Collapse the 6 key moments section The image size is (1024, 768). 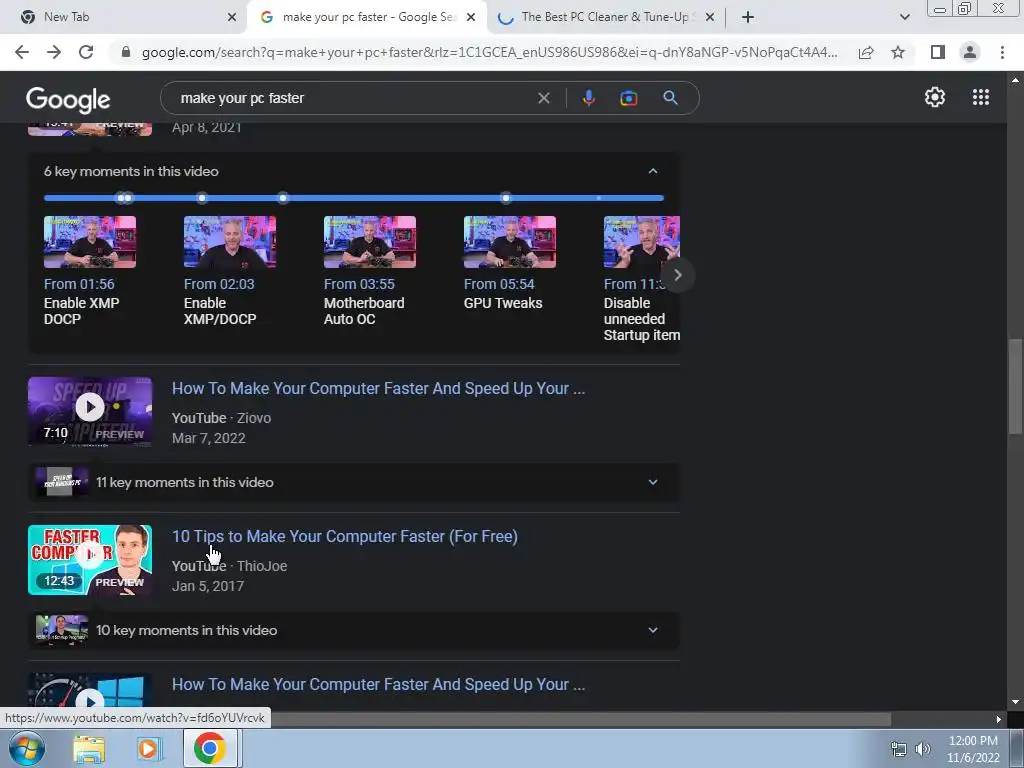coord(652,171)
